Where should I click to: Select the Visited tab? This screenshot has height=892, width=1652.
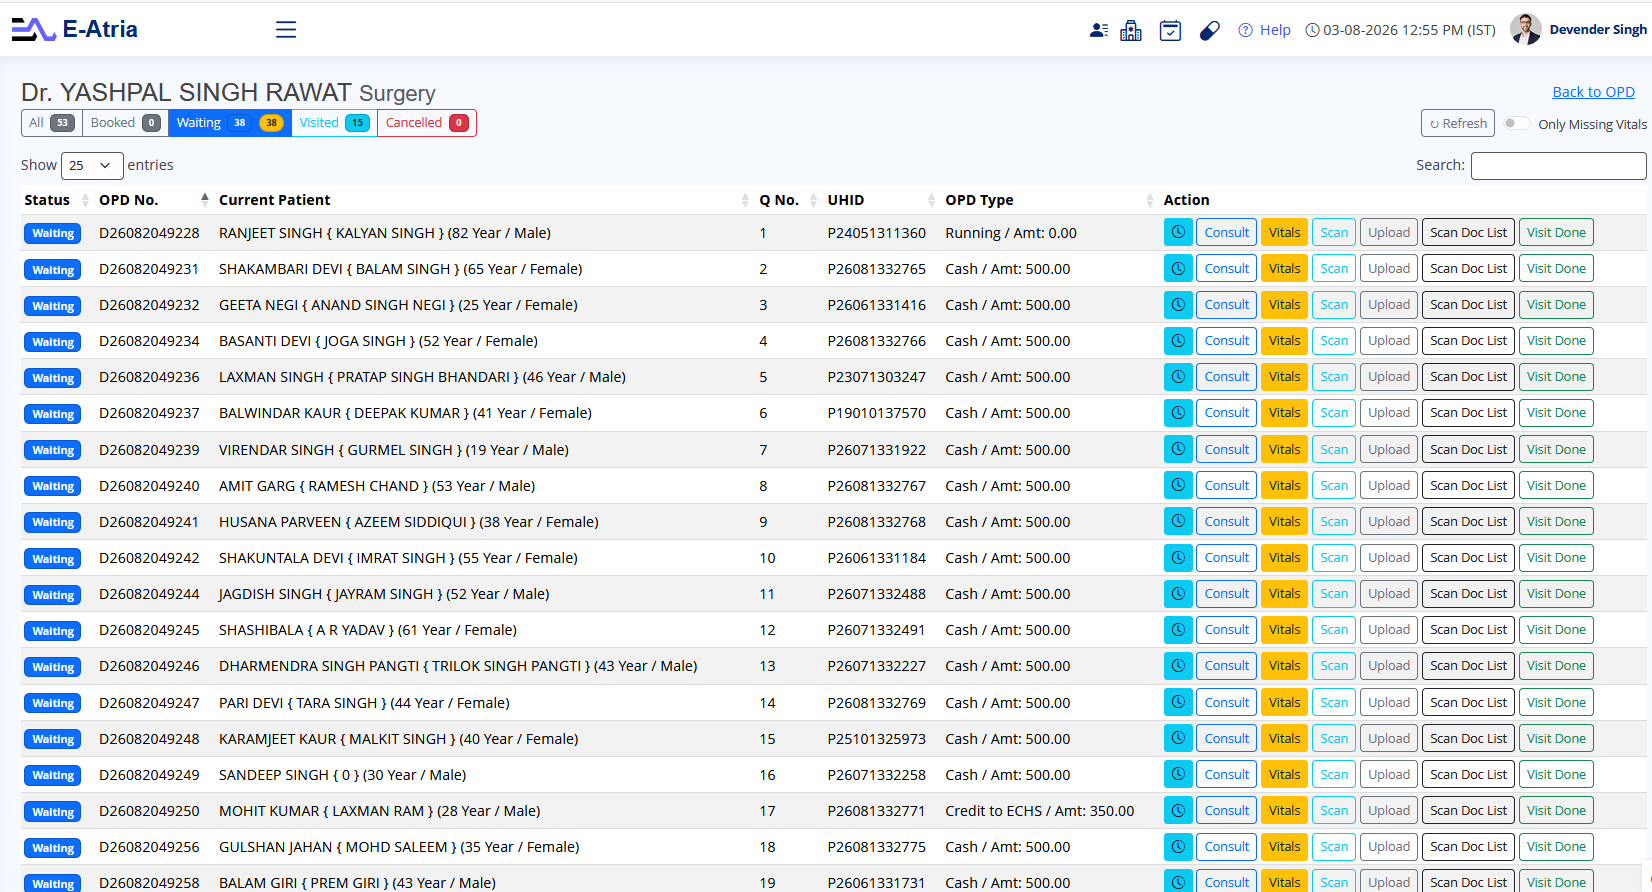(334, 123)
